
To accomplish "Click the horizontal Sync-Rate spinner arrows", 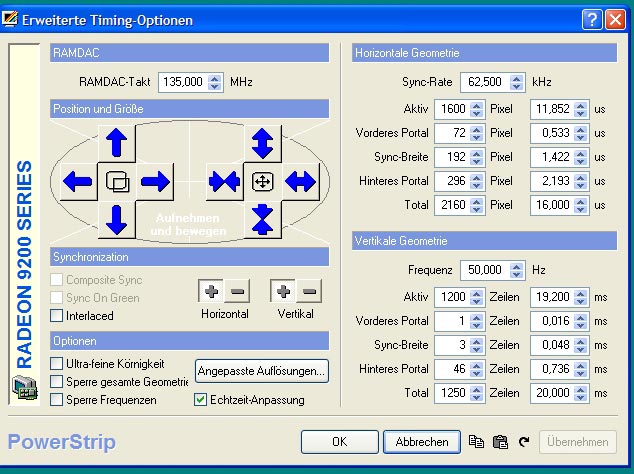I will [517, 82].
